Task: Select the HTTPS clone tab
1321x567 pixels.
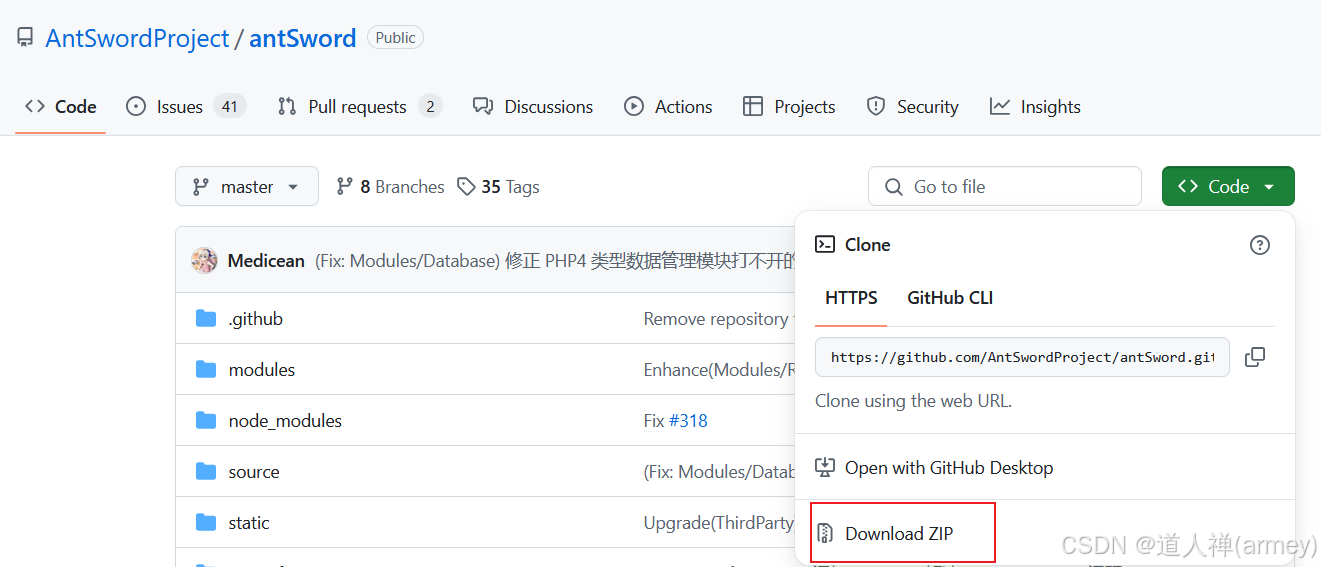Action: (x=851, y=298)
